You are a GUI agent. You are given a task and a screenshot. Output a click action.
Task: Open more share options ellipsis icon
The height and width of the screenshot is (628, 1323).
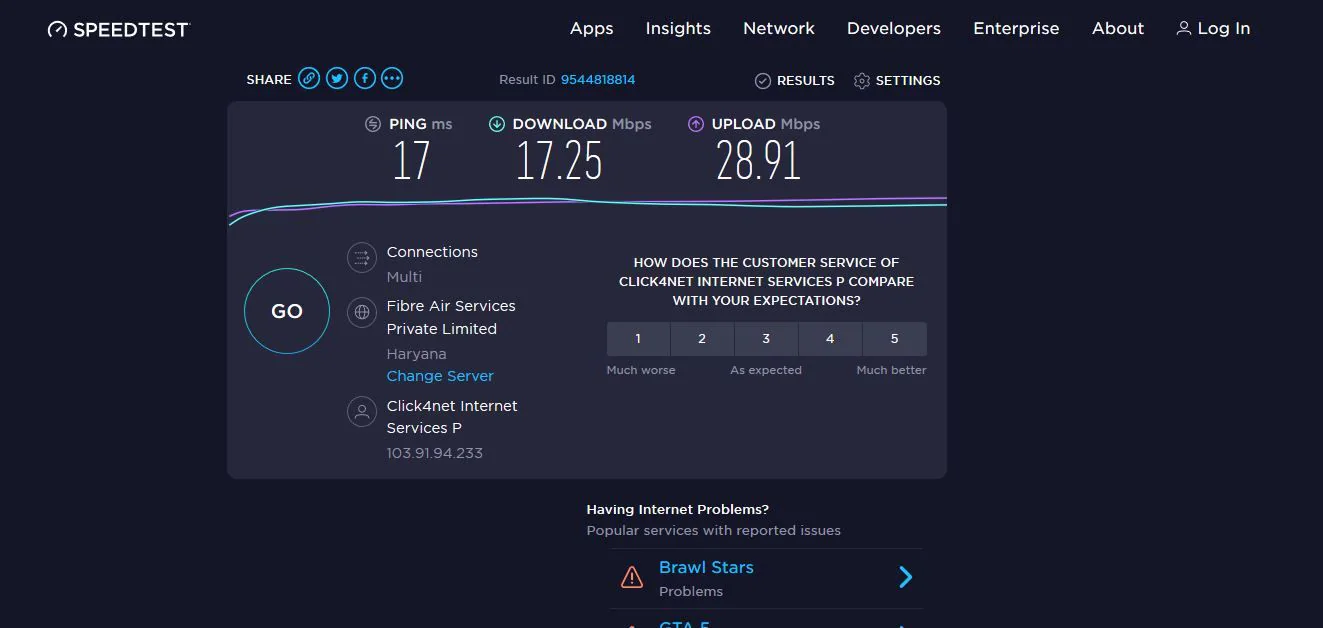[392, 78]
